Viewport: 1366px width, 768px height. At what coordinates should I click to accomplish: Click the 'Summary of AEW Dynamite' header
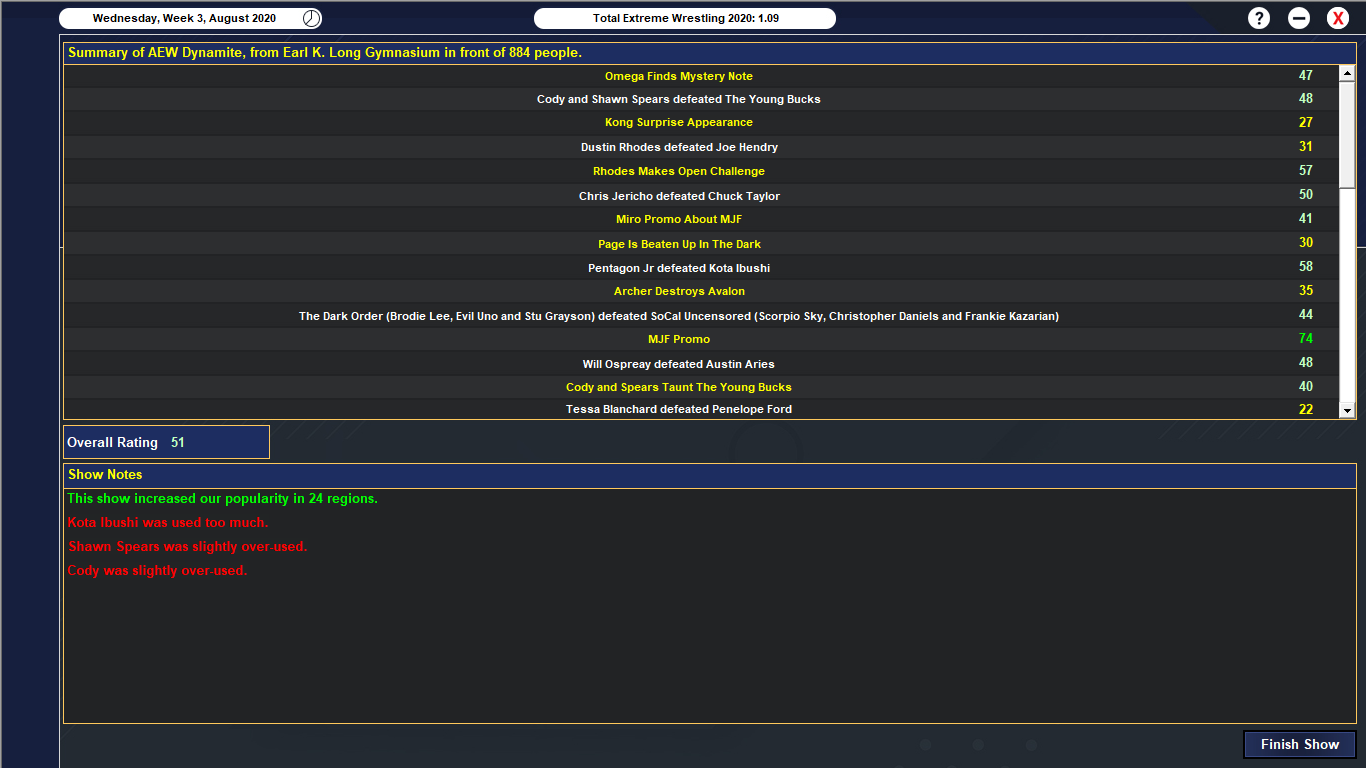pos(710,52)
